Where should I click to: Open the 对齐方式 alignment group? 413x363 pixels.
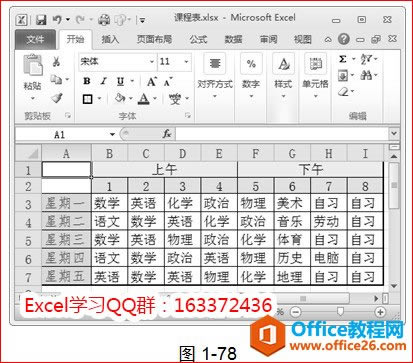[x=215, y=77]
